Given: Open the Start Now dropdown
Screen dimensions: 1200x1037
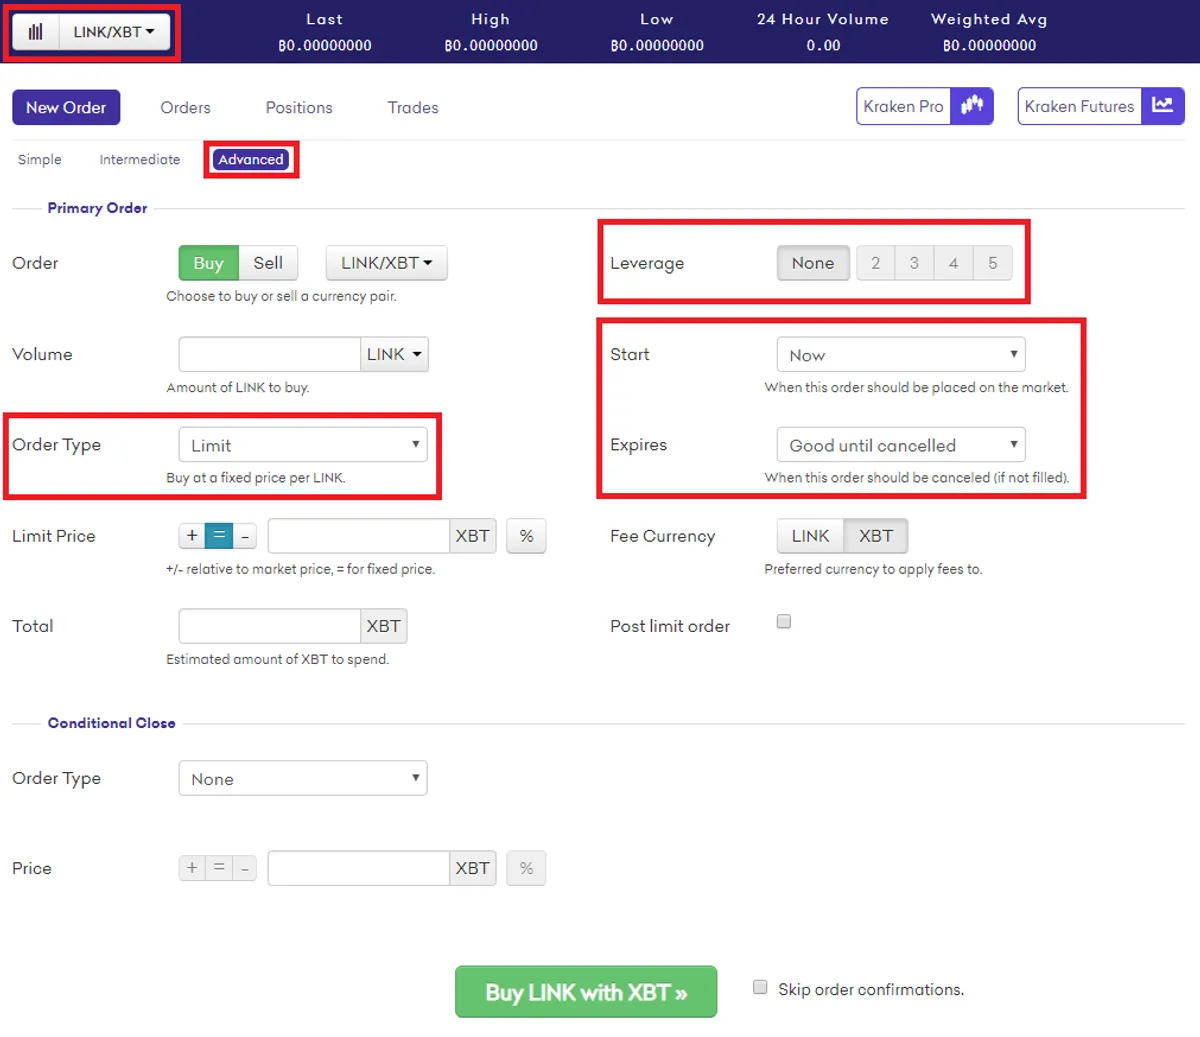Looking at the screenshot, I should pyautogui.click(x=901, y=354).
